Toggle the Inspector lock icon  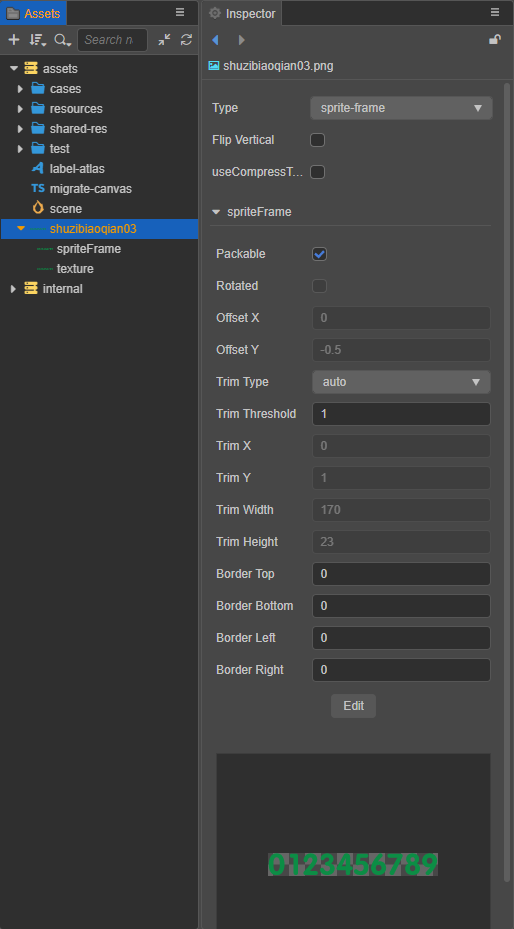click(494, 40)
